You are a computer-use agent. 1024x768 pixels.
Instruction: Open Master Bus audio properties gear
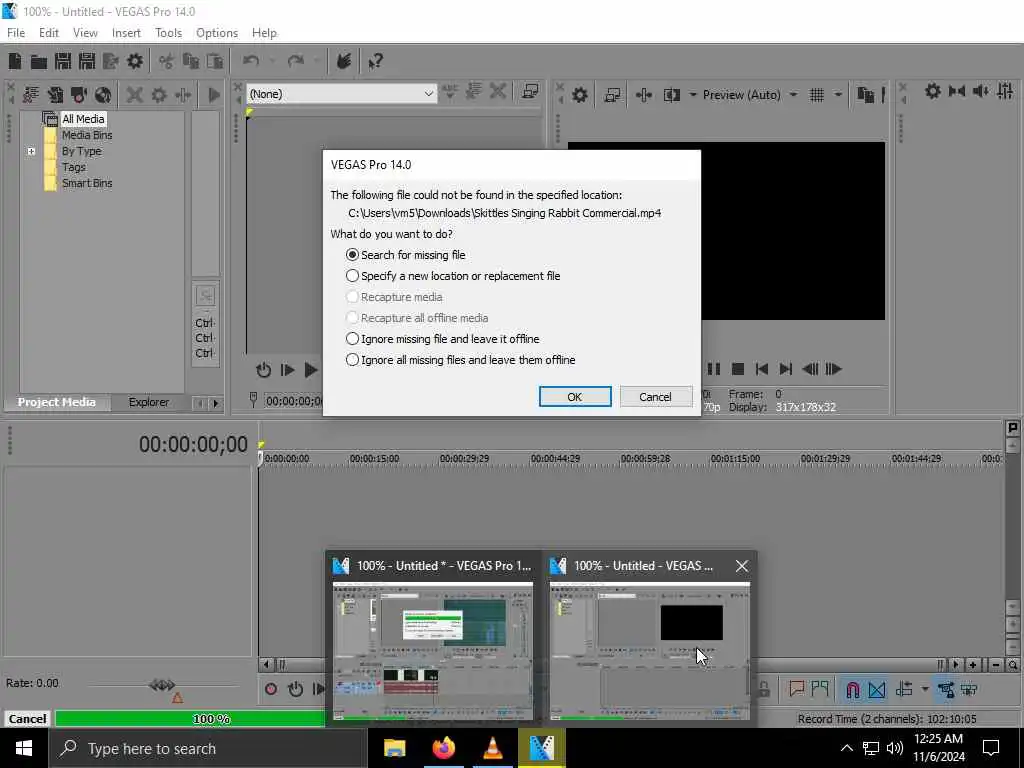pos(933,91)
